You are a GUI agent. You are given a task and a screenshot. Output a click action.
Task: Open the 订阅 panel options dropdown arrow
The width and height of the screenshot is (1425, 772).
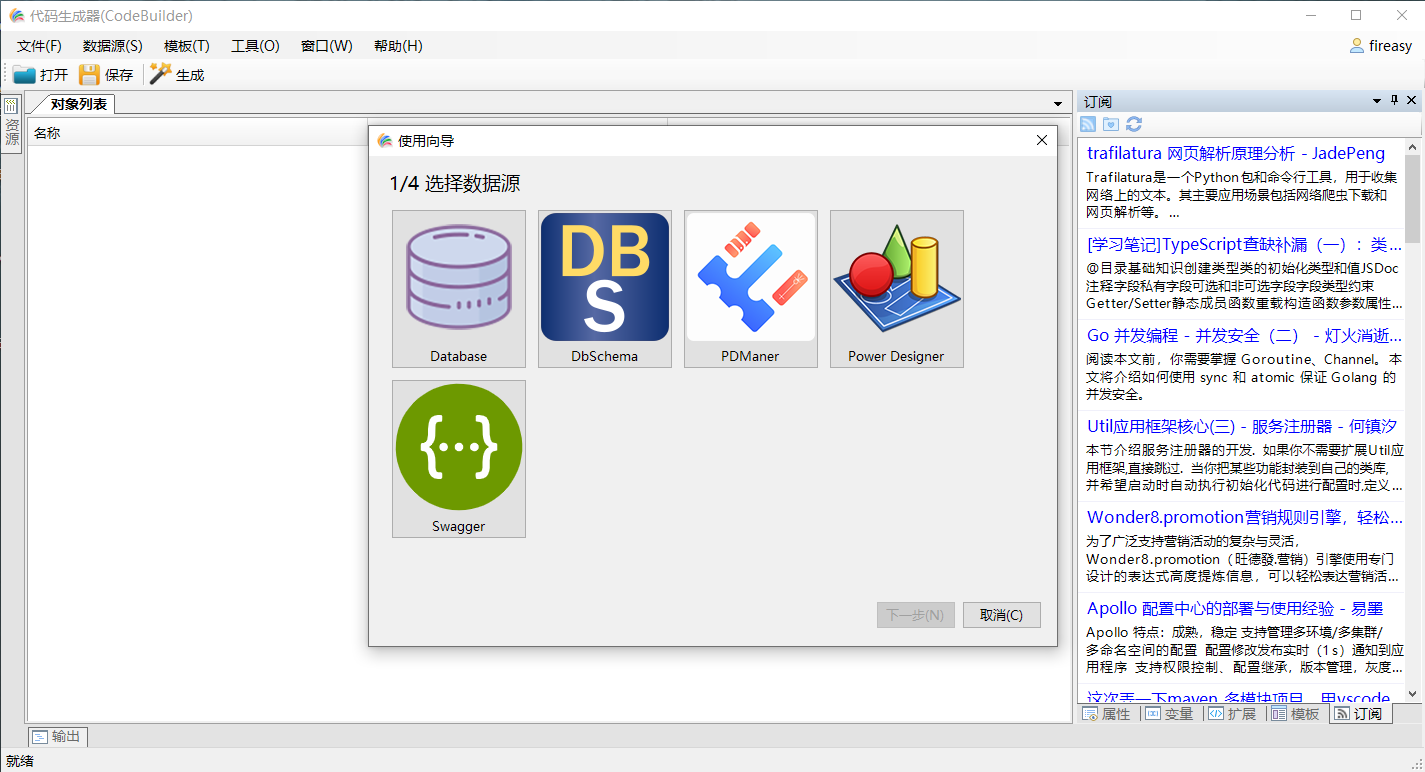point(1377,102)
